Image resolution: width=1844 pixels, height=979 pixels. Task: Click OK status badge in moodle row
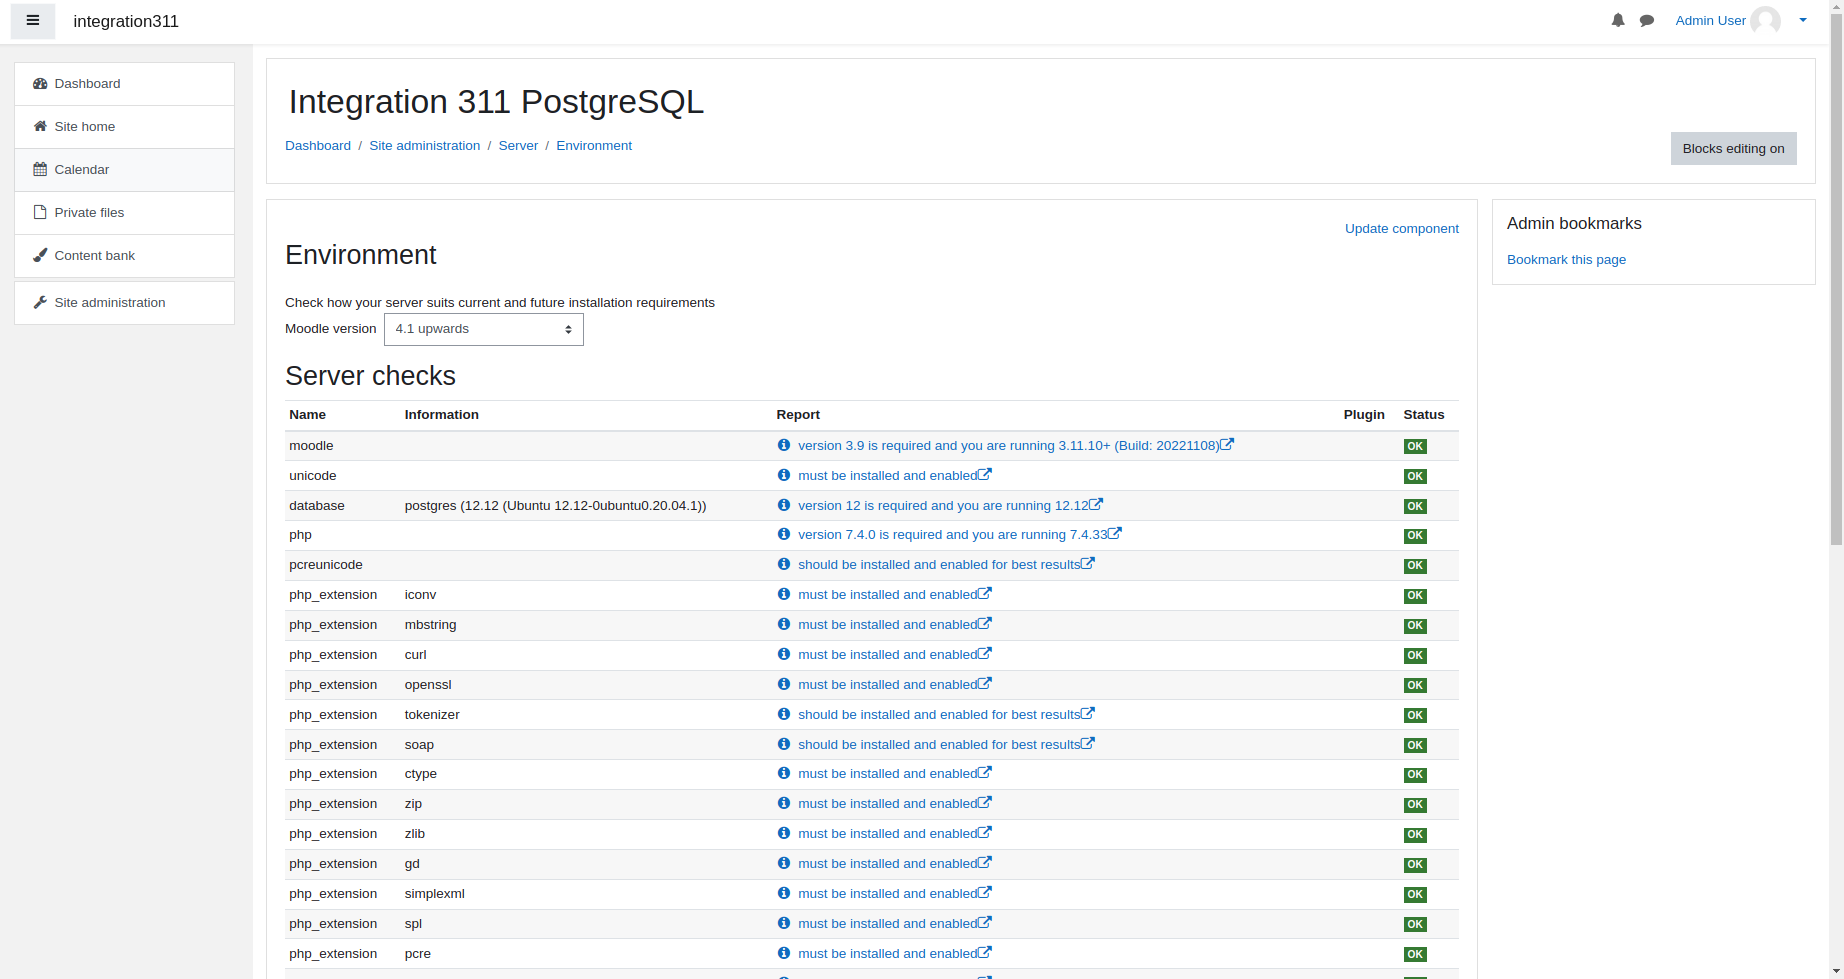pos(1415,447)
